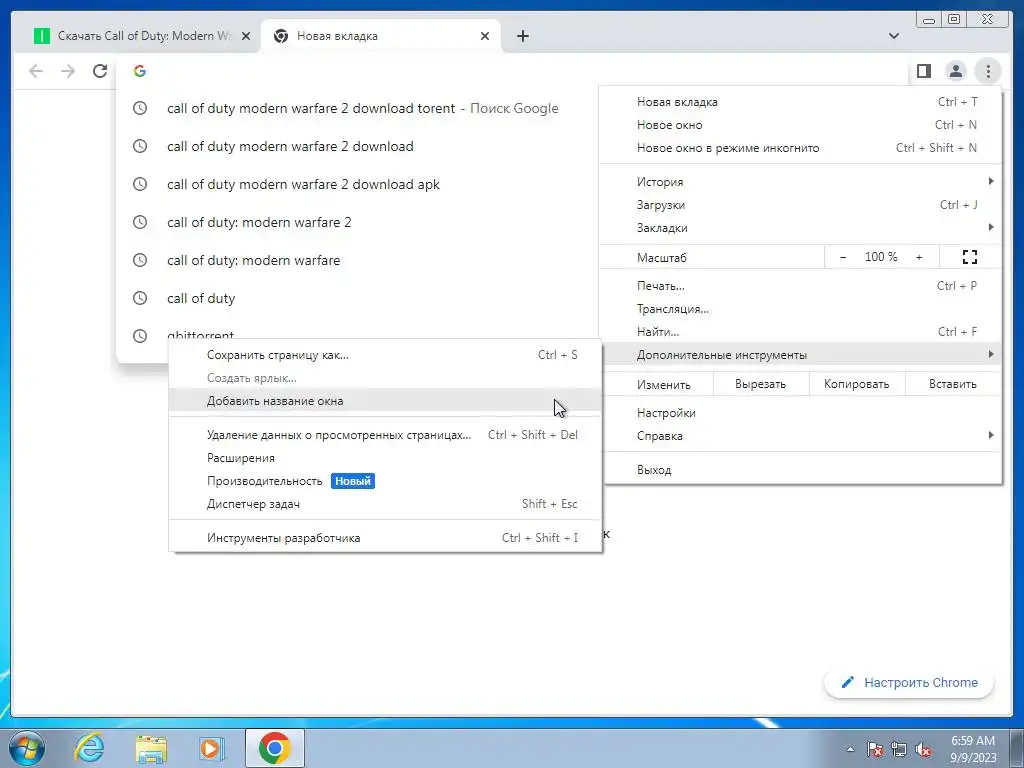This screenshot has height=768, width=1024.
Task: Reload the page with the refresh icon
Action: [x=100, y=71]
